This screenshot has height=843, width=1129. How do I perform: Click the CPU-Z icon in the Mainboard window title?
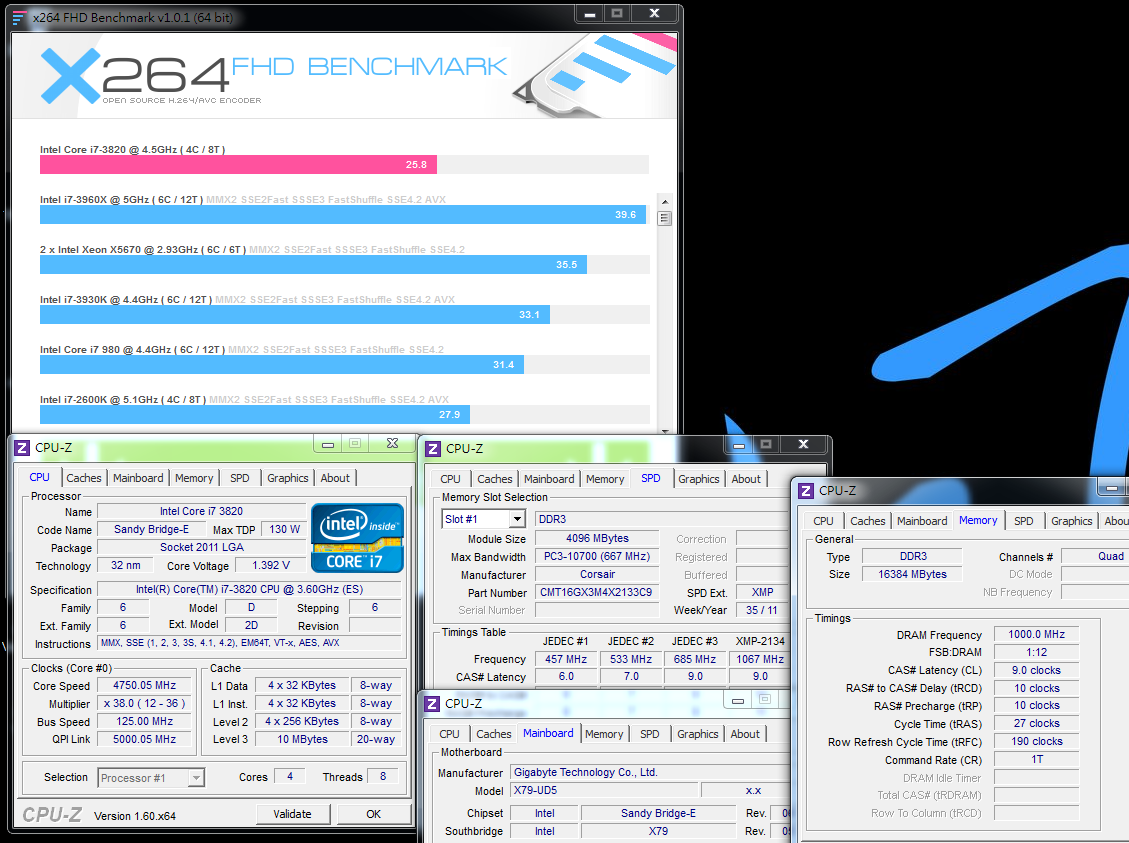[x=432, y=704]
